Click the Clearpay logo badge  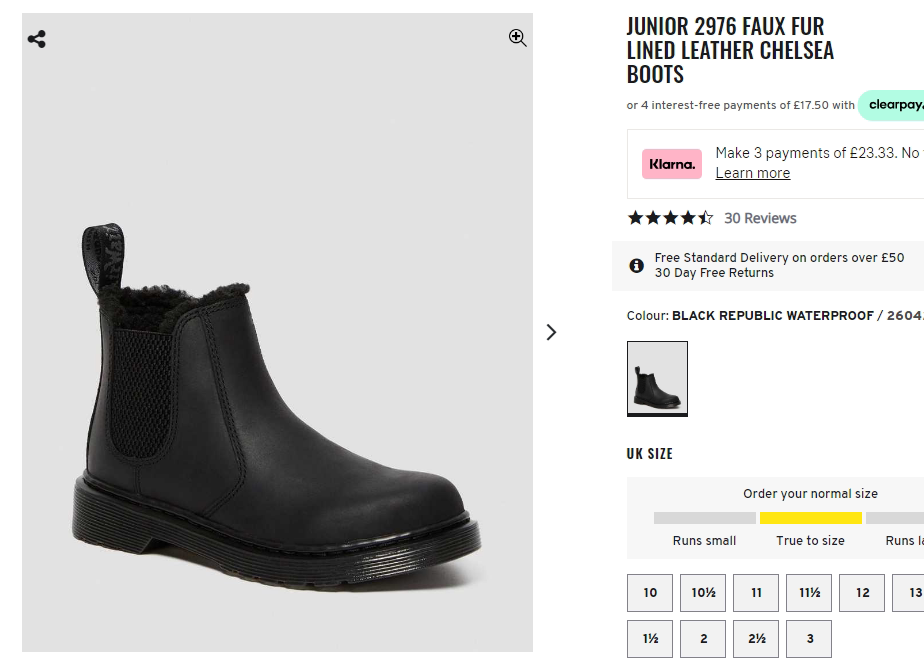point(893,105)
